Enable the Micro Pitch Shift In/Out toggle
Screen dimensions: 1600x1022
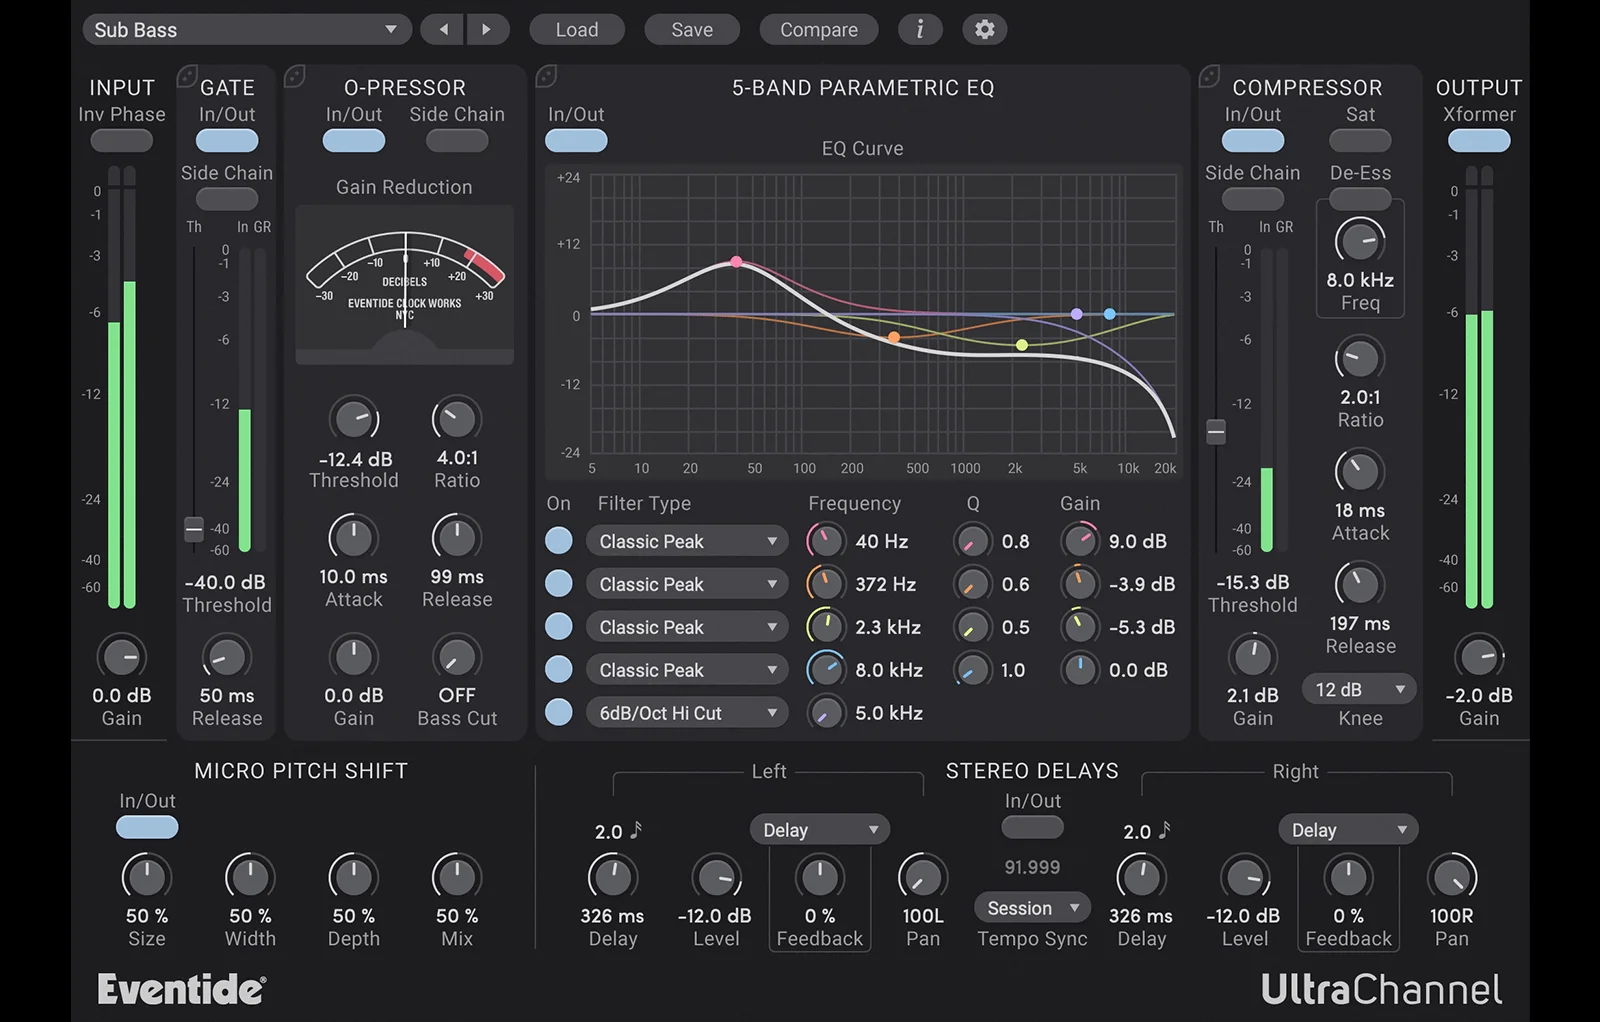(x=147, y=827)
